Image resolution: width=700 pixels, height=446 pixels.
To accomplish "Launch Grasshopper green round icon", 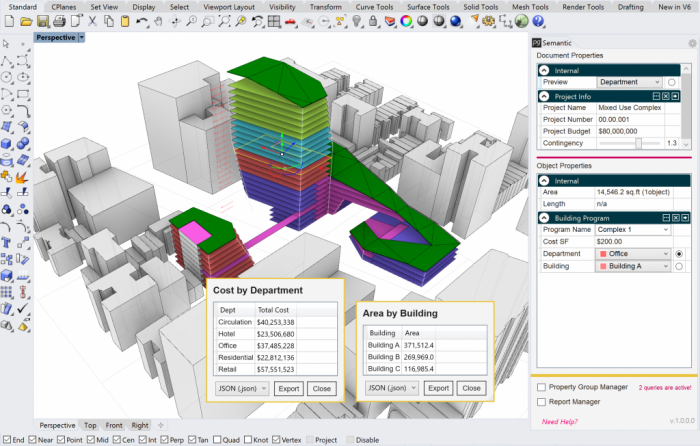I will (x=521, y=21).
